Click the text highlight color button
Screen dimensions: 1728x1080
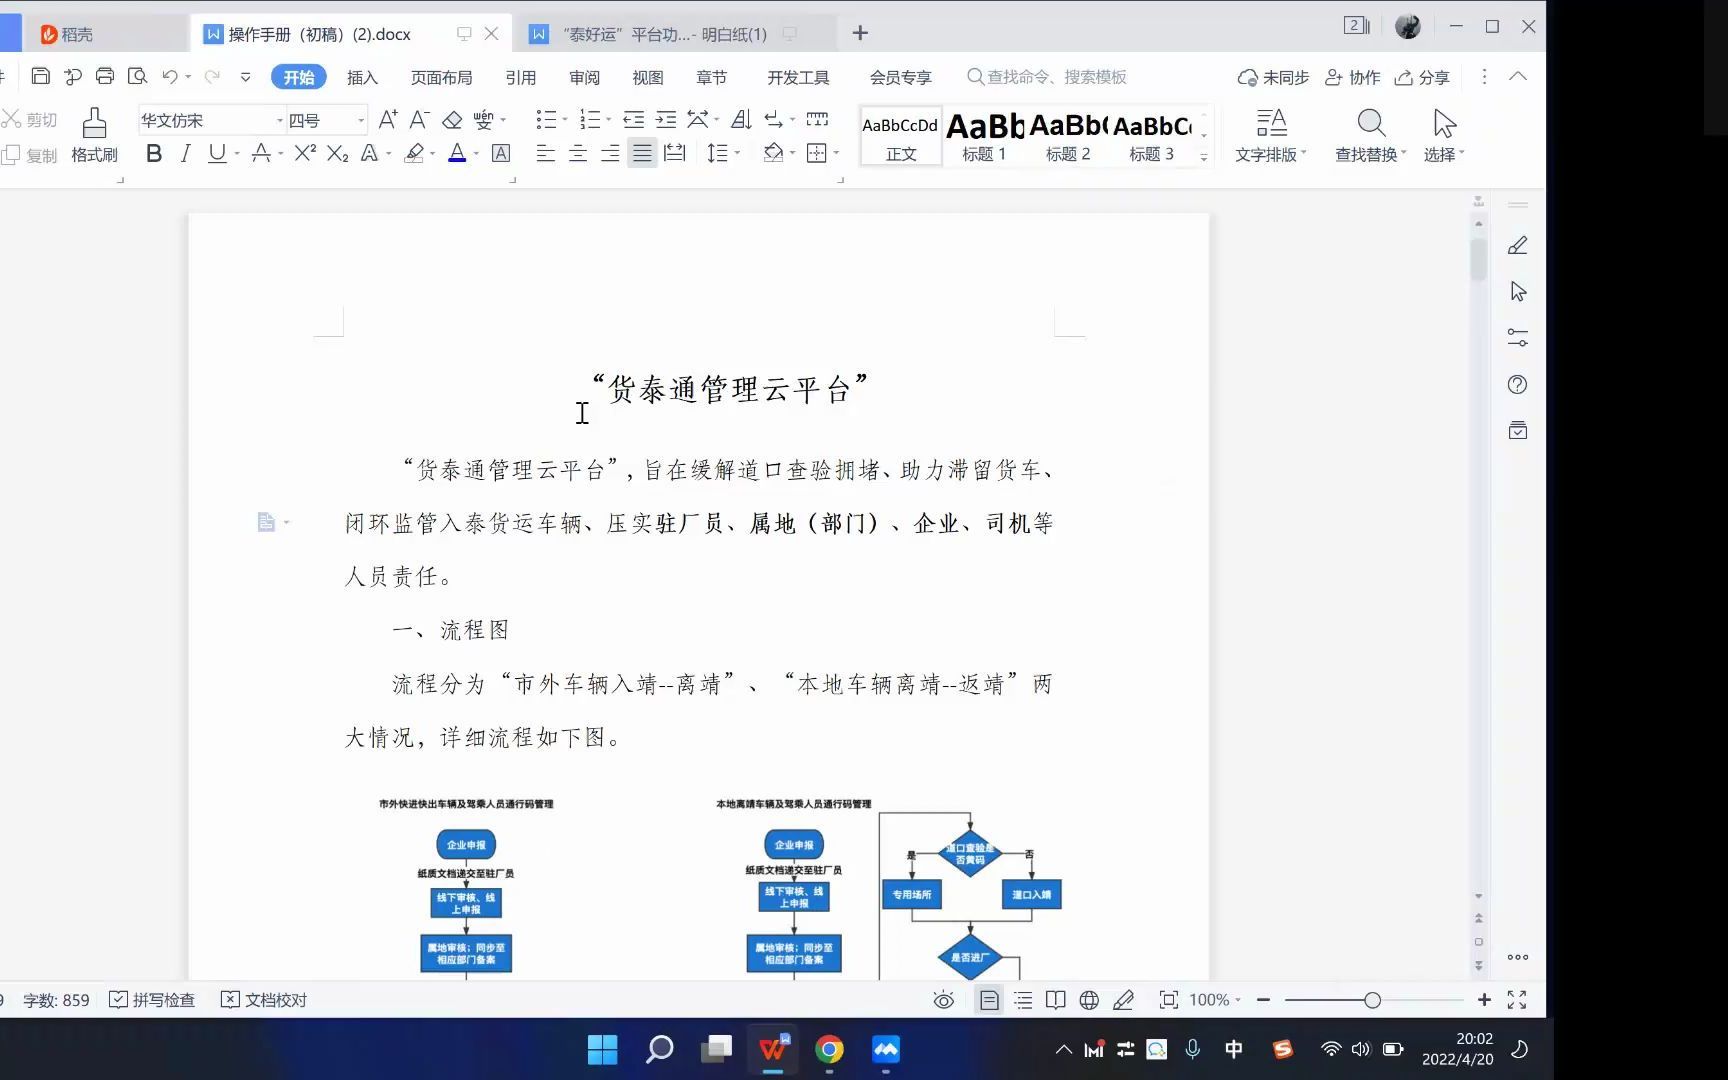[414, 153]
